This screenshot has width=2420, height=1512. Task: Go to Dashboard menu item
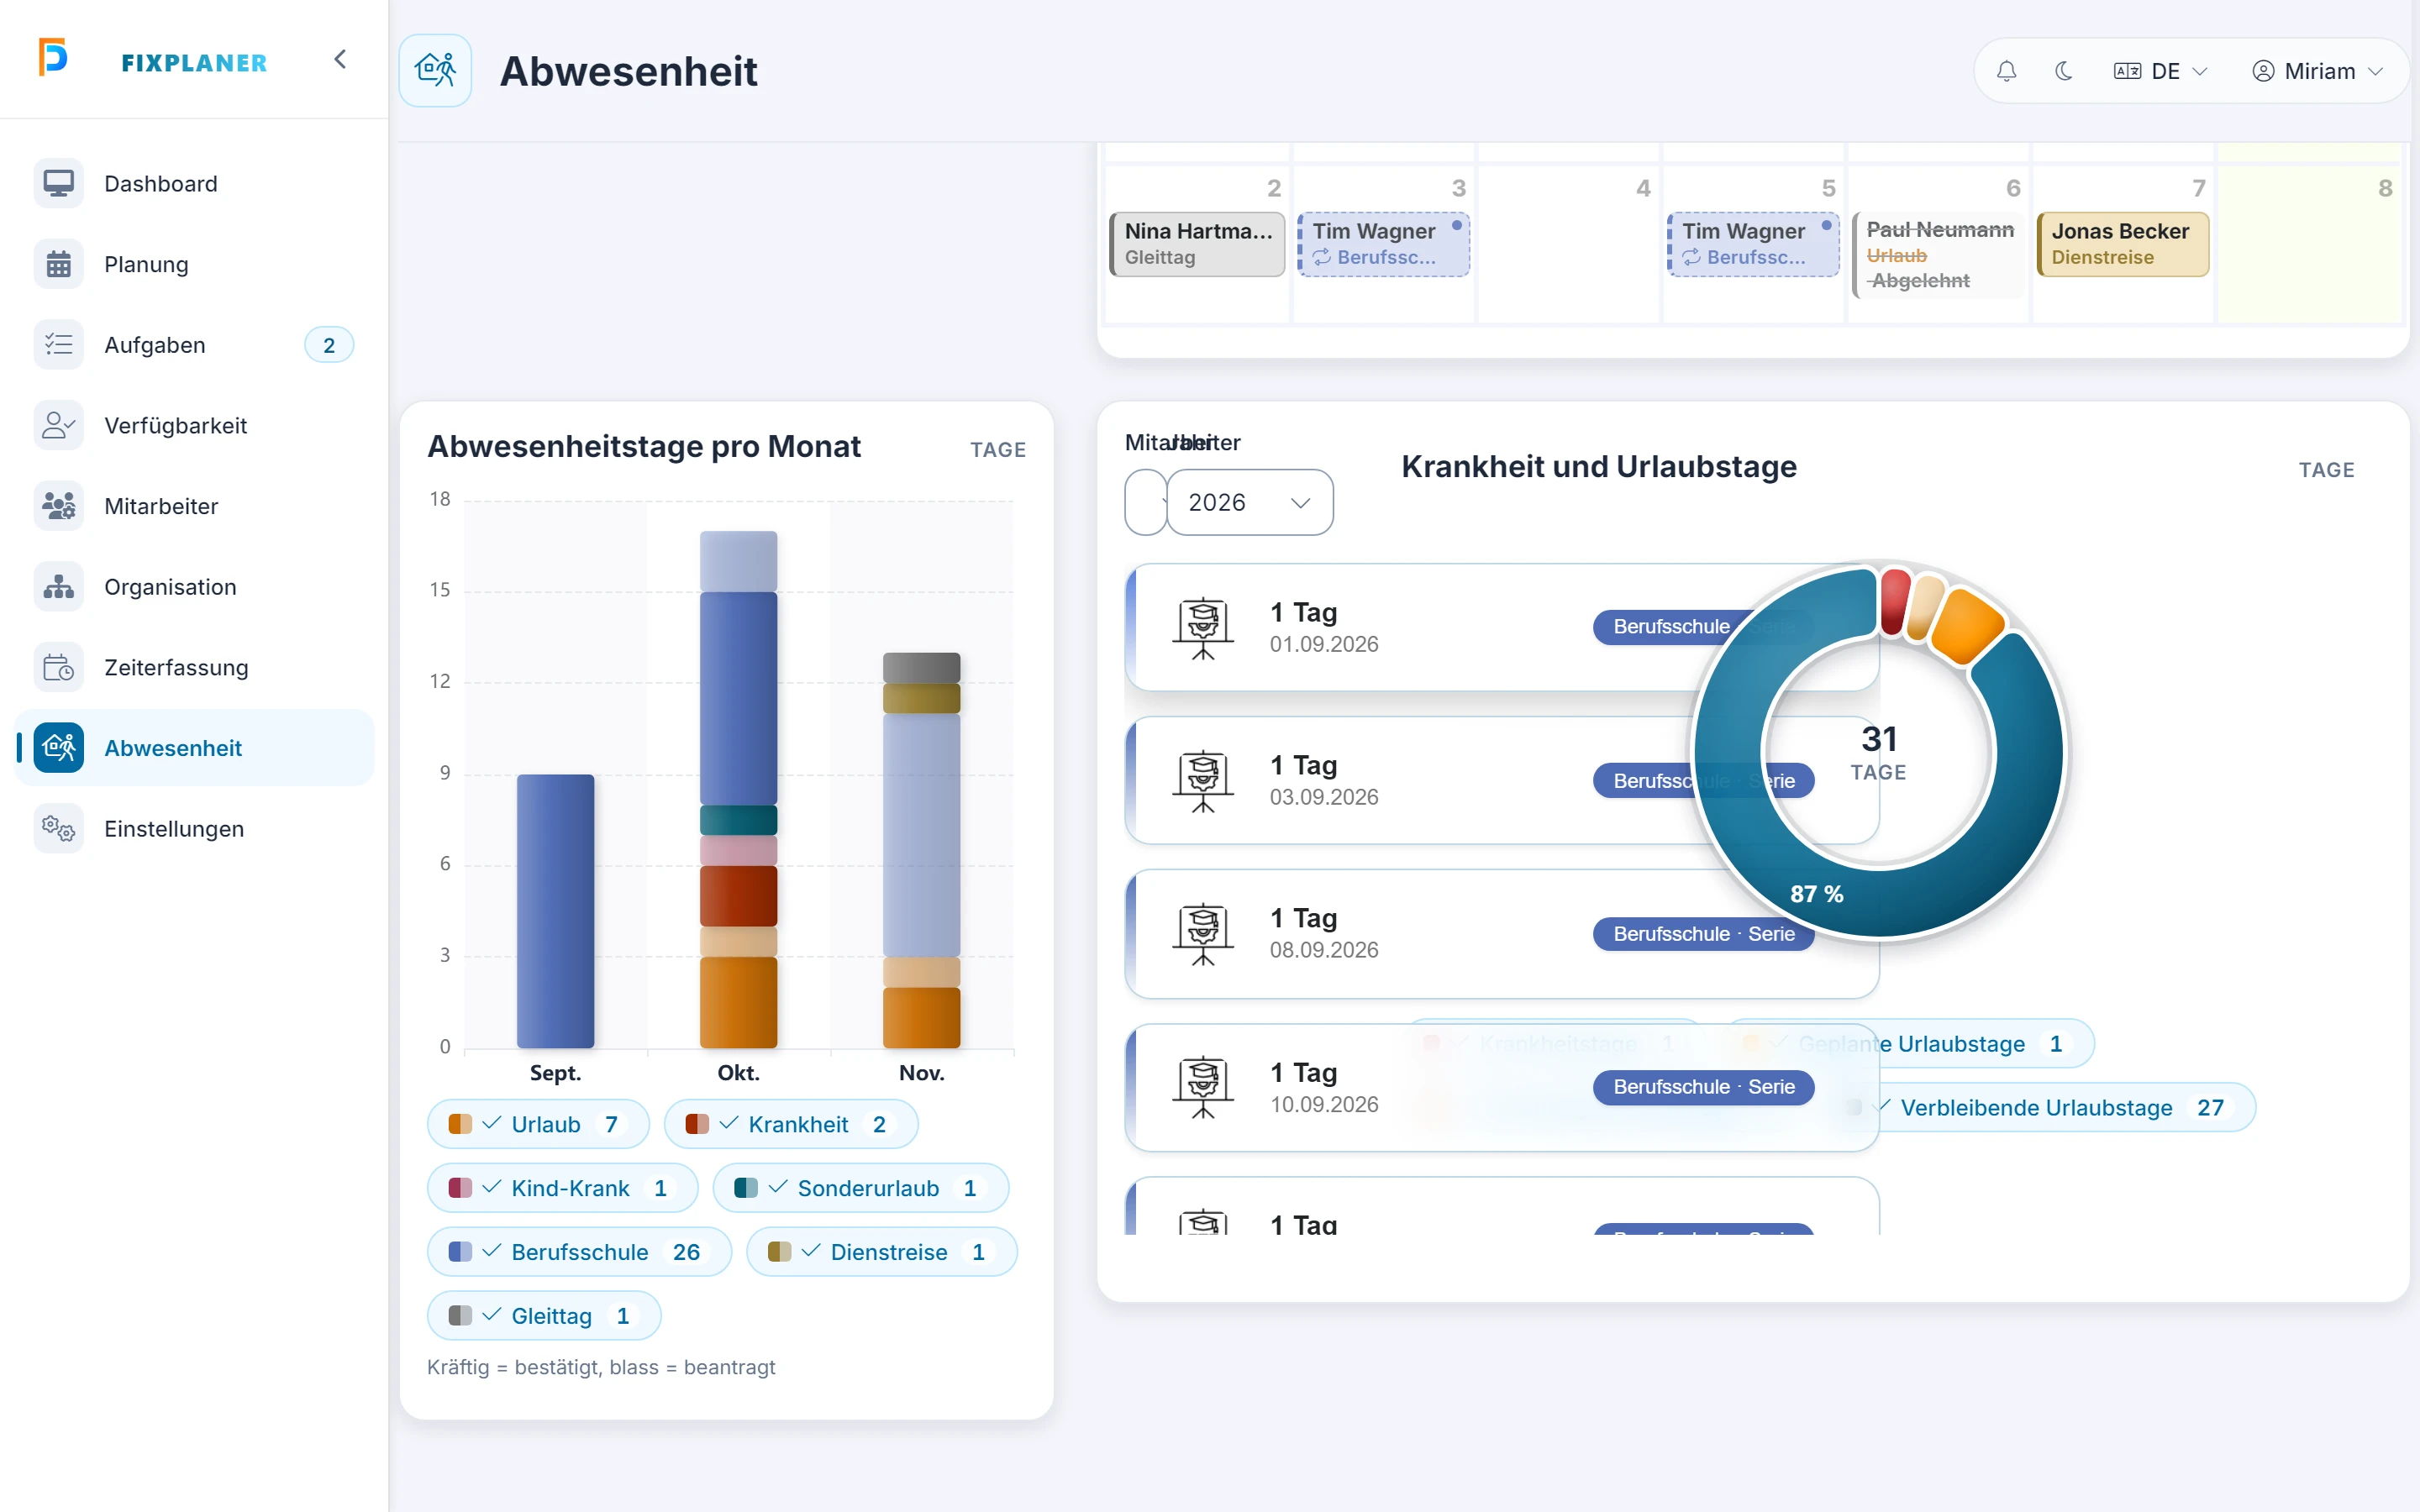pyautogui.click(x=194, y=184)
